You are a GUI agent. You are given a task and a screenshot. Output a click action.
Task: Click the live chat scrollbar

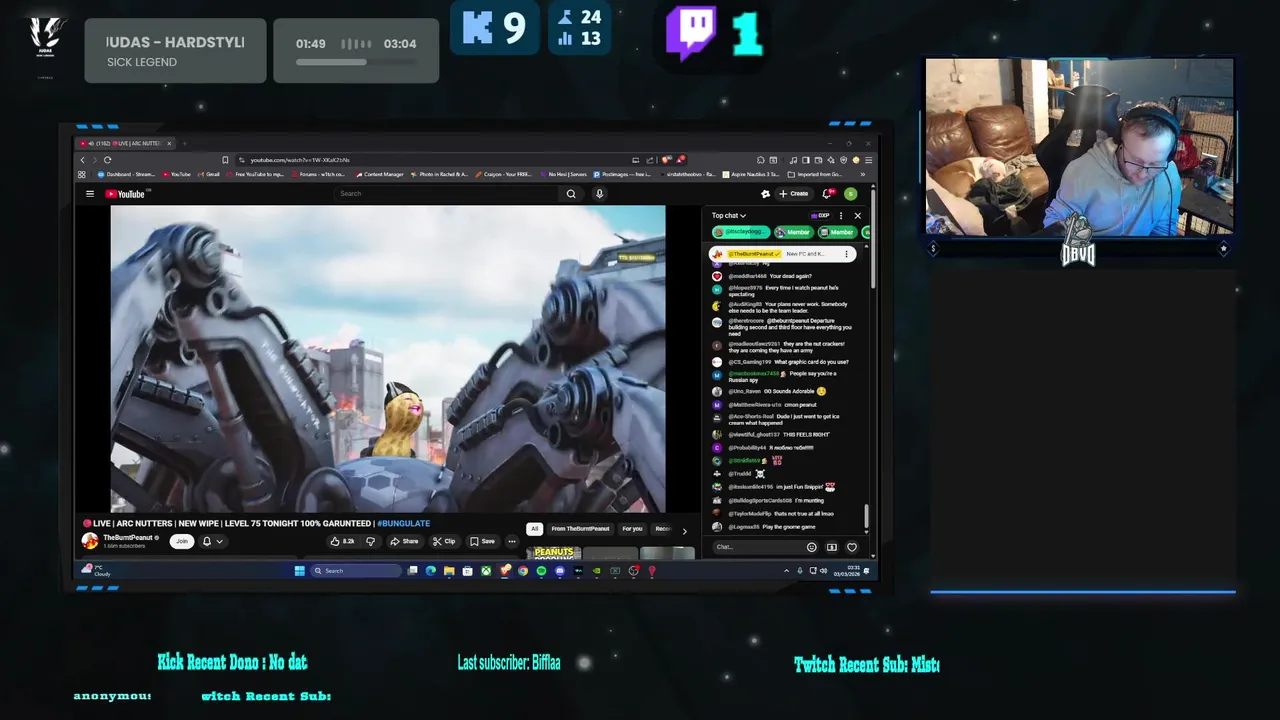coord(867,516)
